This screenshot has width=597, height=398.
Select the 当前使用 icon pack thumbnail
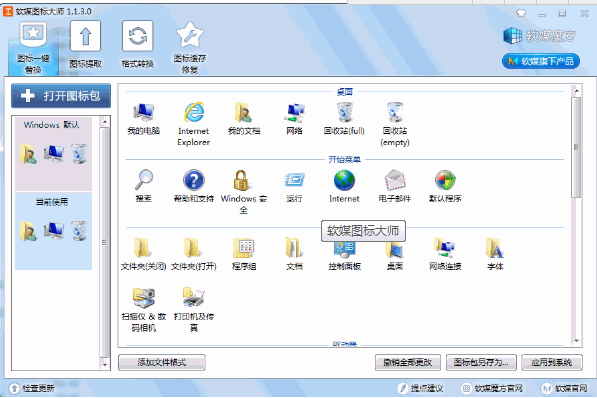tap(53, 231)
